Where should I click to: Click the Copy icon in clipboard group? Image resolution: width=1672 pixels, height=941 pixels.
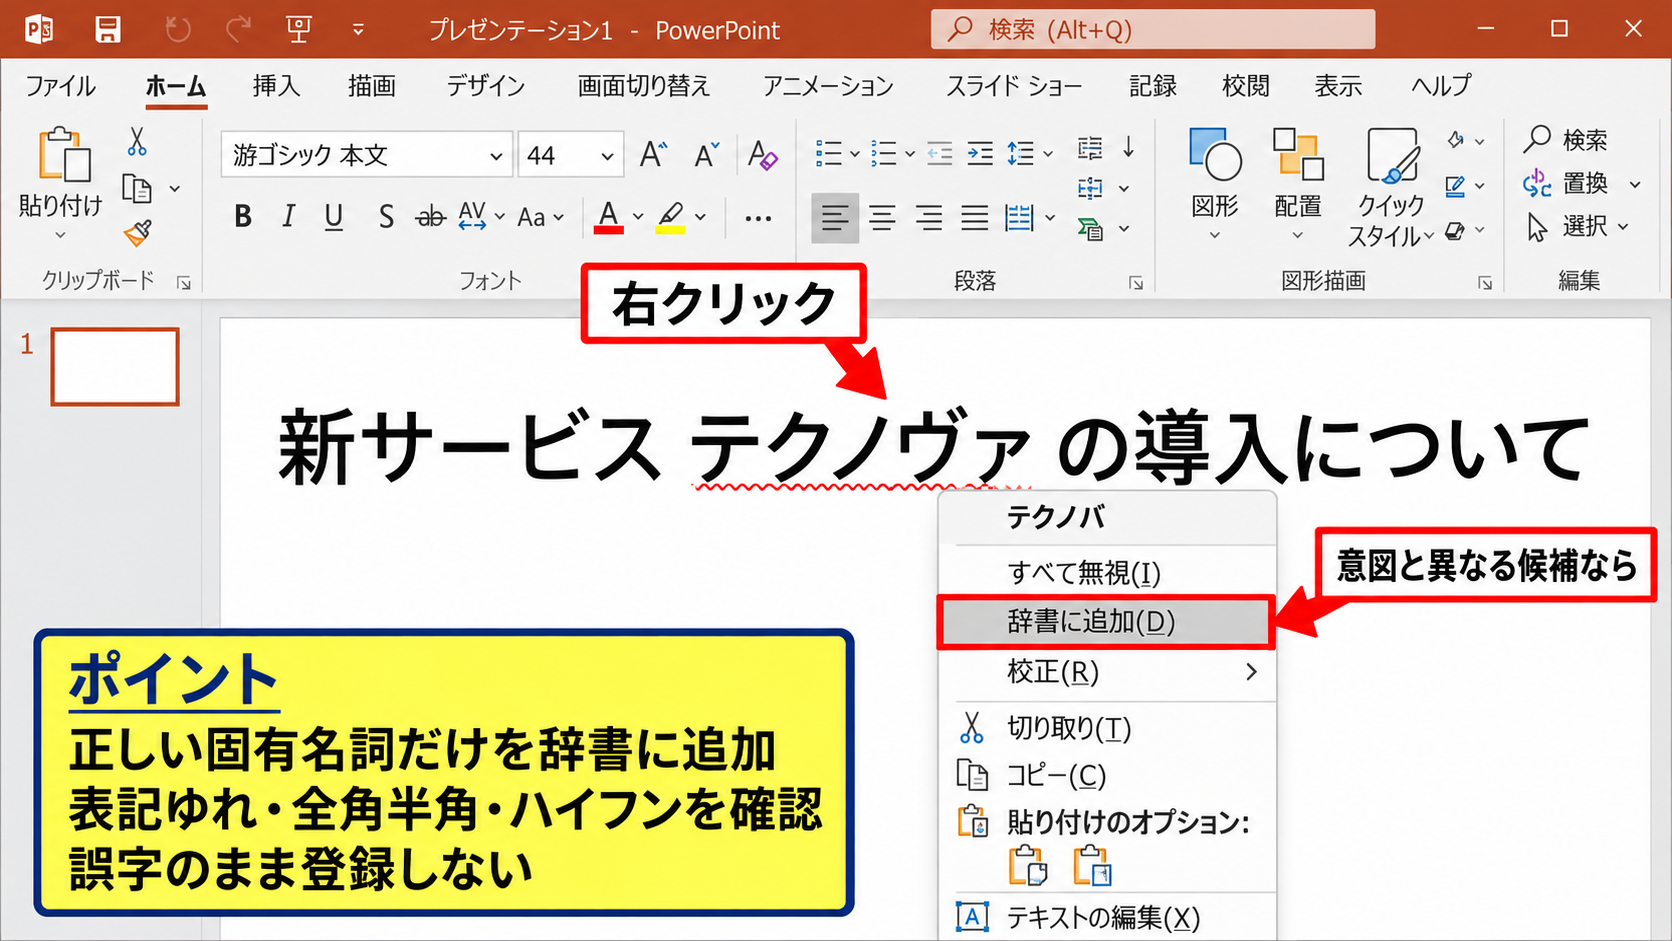[x=137, y=188]
